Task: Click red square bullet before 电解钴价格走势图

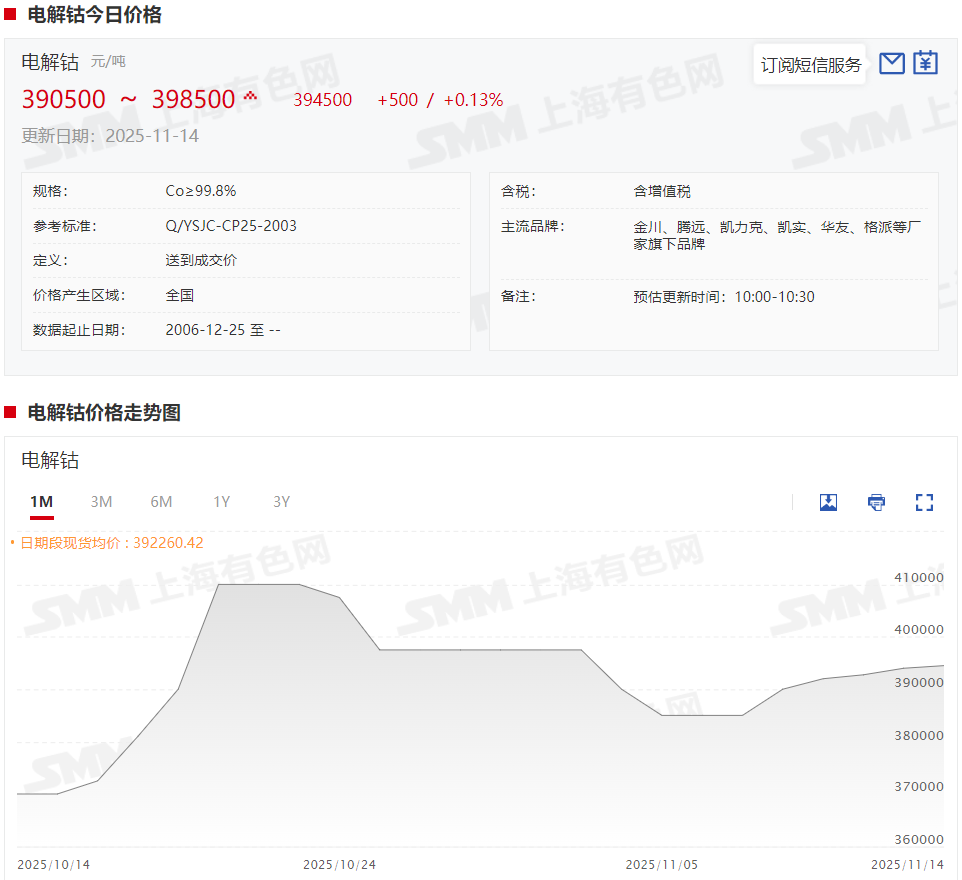Action: point(10,412)
